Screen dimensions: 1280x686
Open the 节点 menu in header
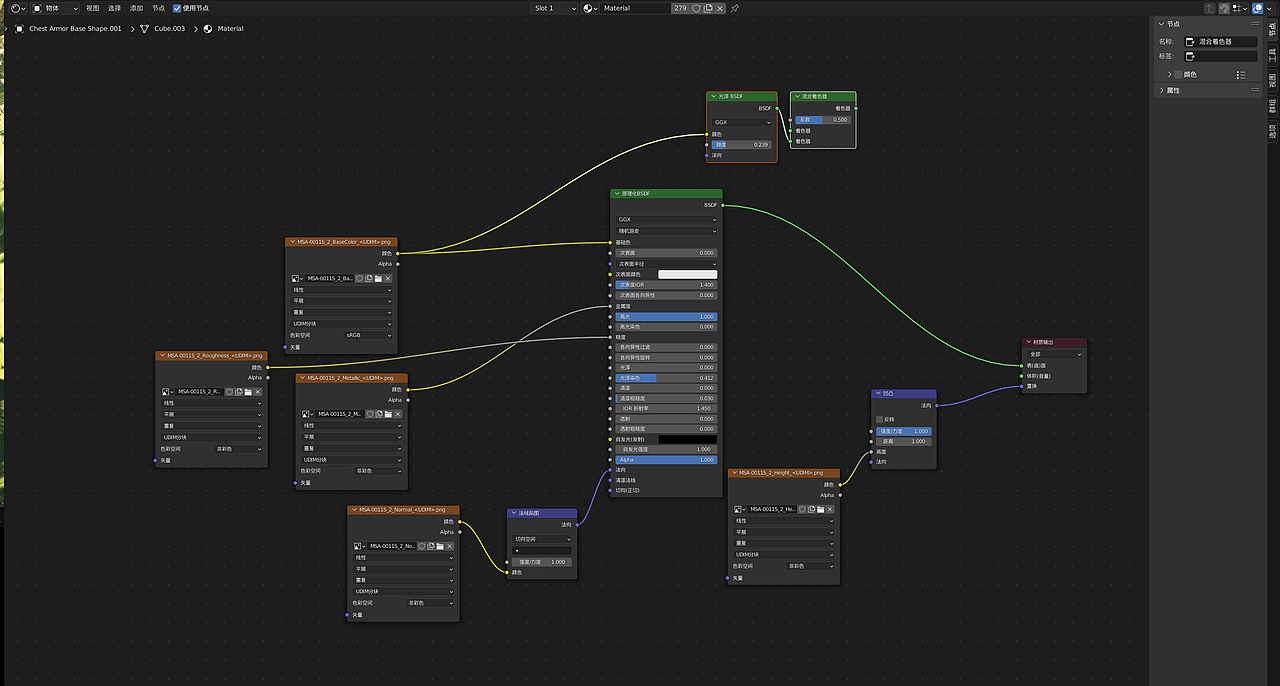click(x=159, y=8)
